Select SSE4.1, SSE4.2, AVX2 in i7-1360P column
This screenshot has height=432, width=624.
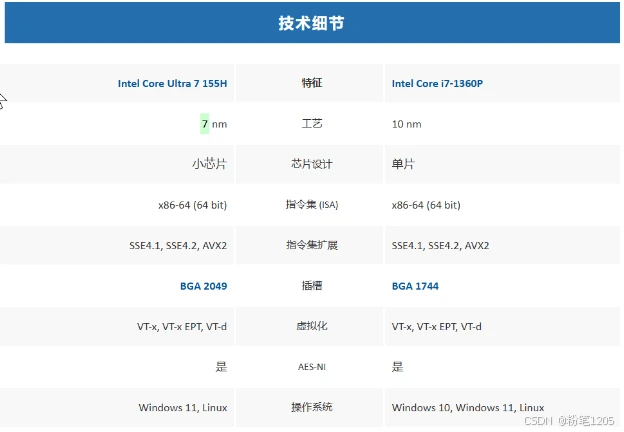click(x=440, y=245)
